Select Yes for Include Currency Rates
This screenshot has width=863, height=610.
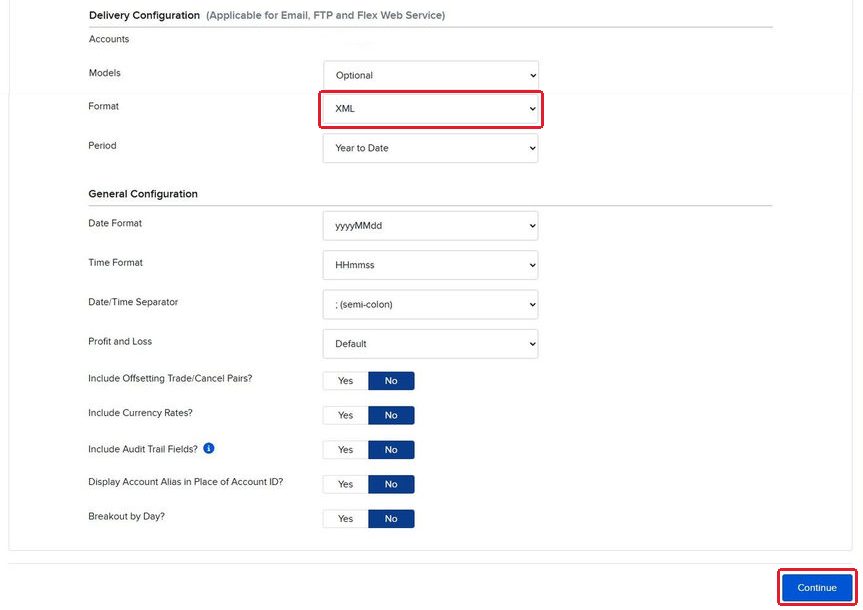click(x=346, y=416)
